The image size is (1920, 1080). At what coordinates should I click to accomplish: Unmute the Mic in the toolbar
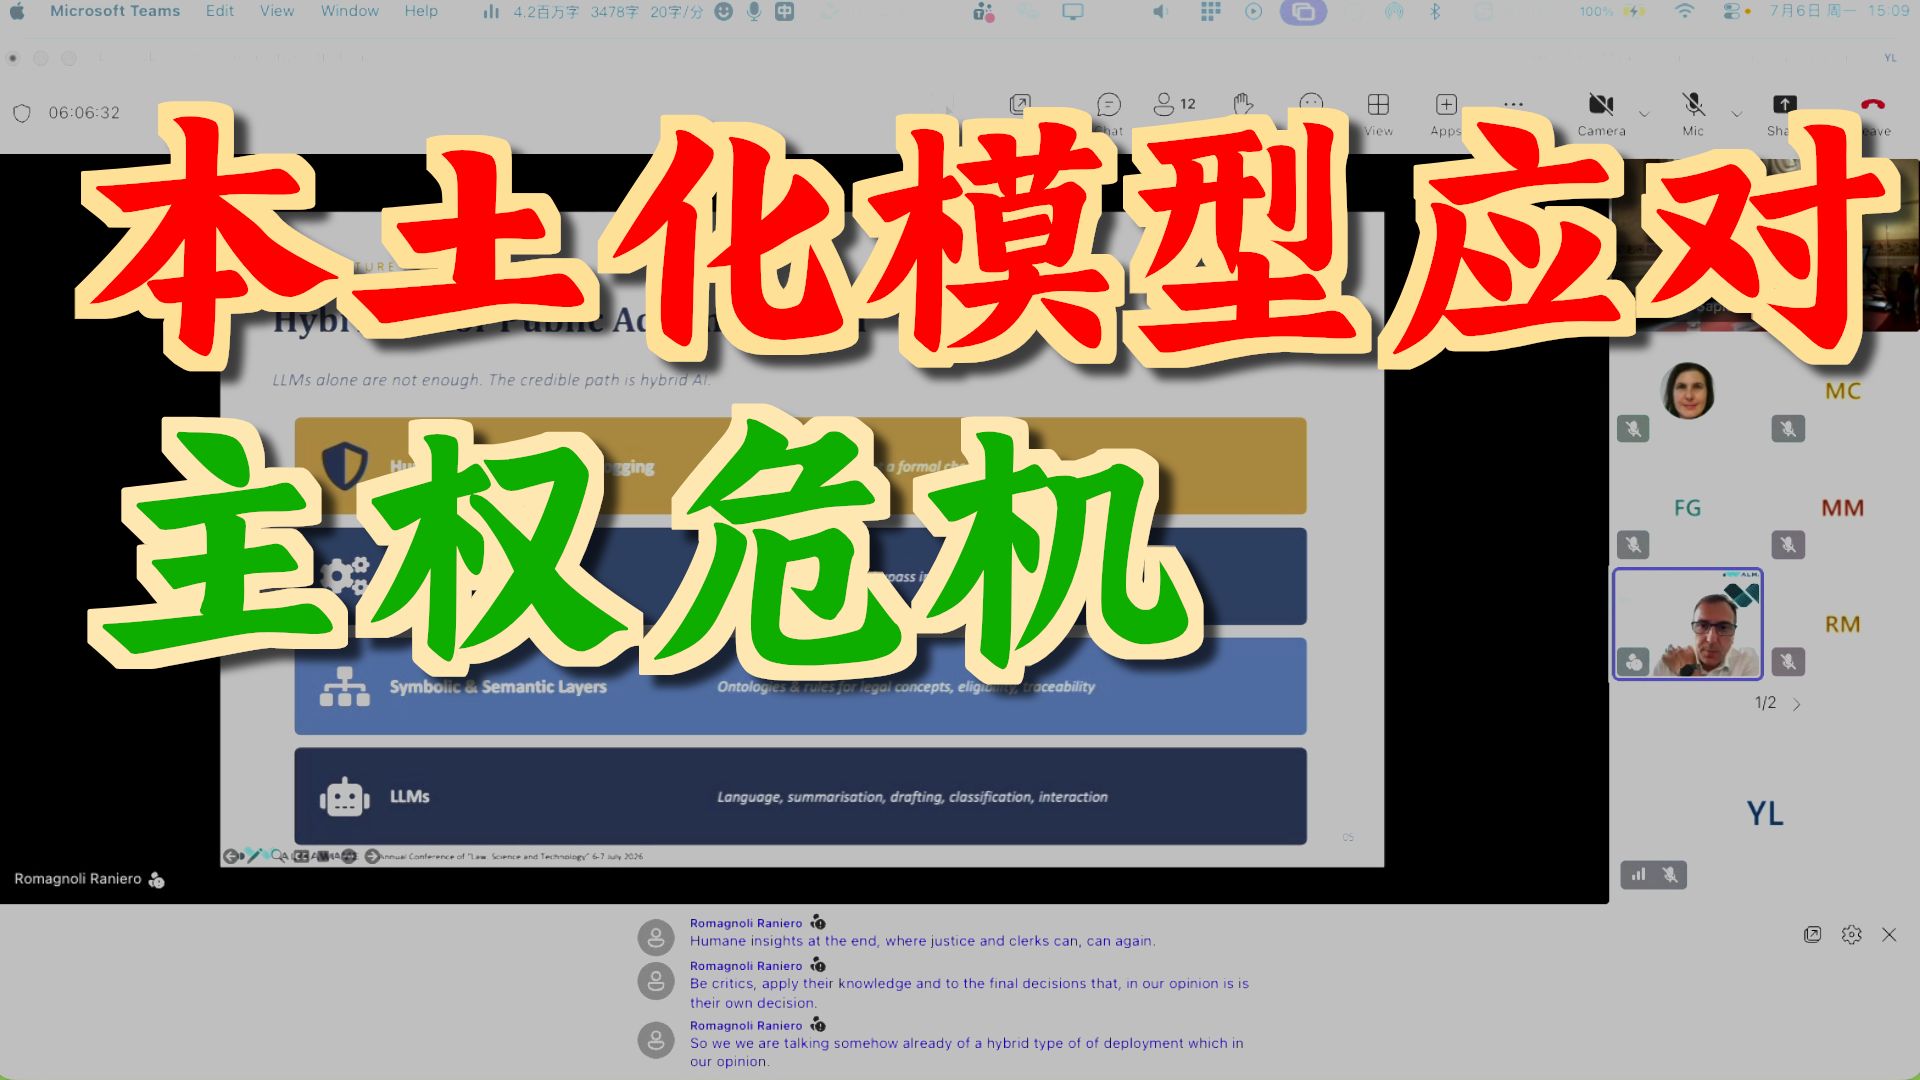click(1693, 113)
